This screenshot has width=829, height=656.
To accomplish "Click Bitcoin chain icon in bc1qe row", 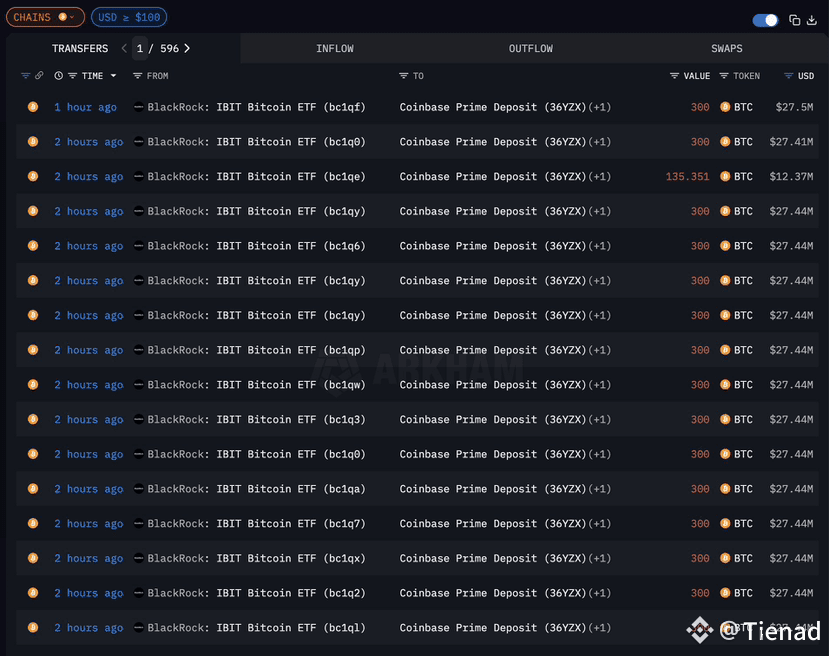I will pos(33,176).
